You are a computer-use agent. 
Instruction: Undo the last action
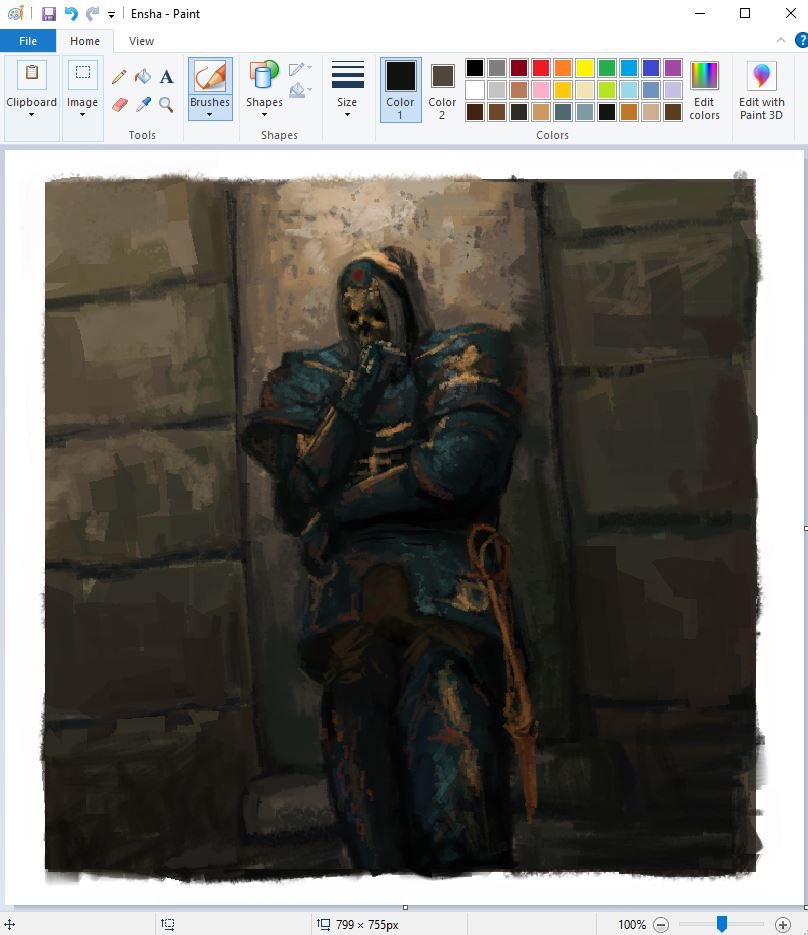(x=70, y=14)
